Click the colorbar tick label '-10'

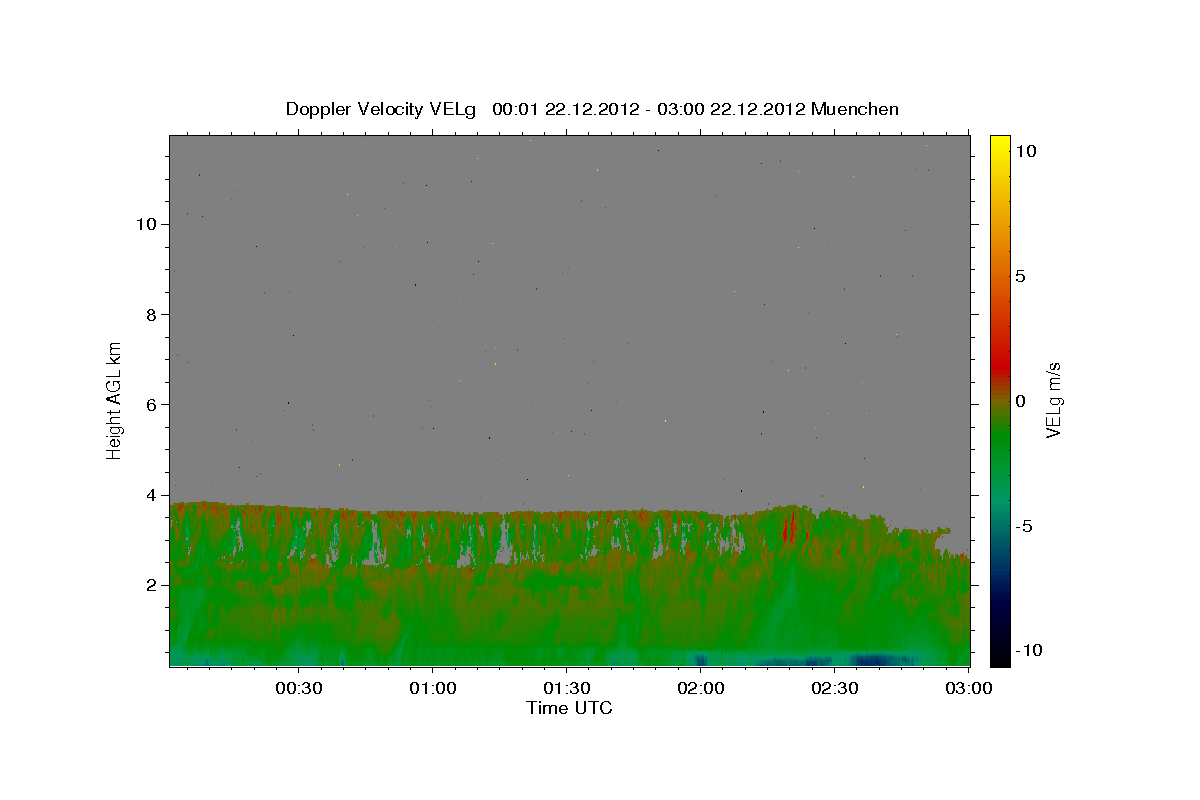tap(1029, 651)
